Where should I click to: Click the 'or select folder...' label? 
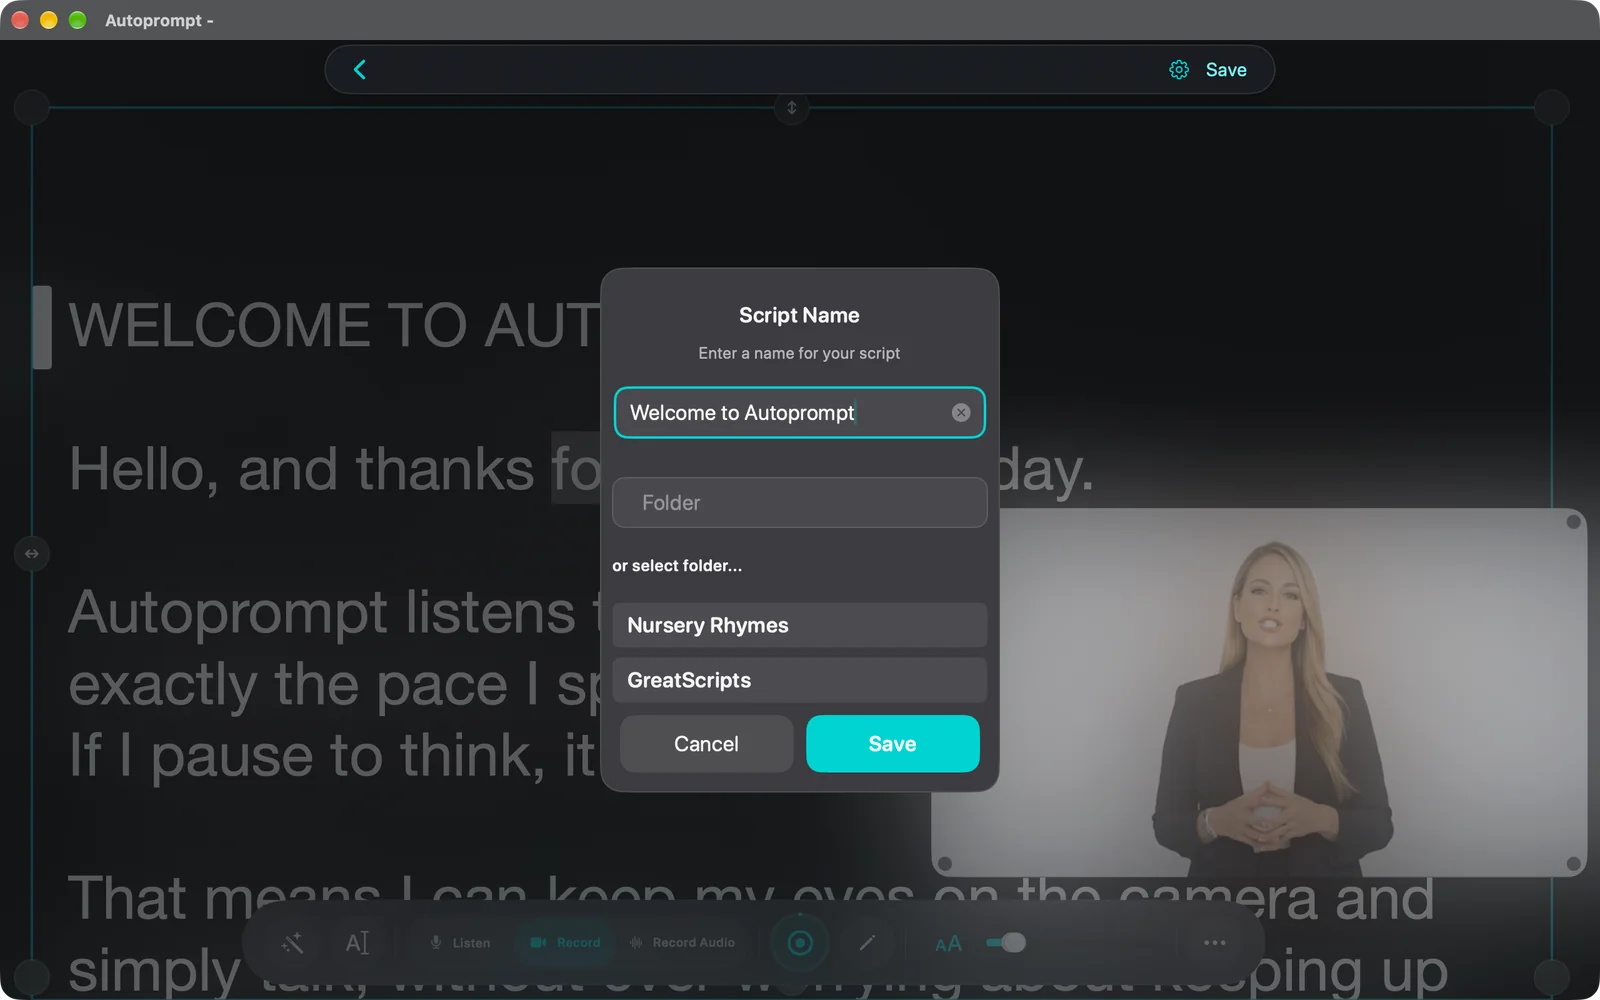point(677,566)
